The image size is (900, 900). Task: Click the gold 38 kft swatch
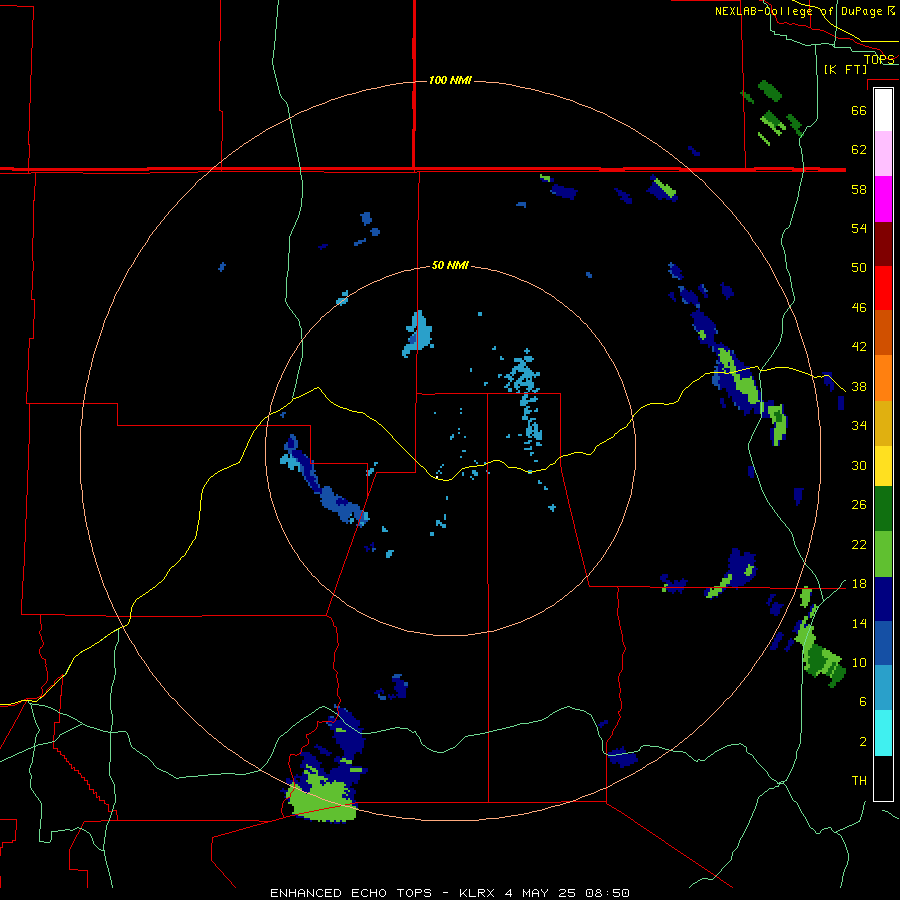[883, 423]
